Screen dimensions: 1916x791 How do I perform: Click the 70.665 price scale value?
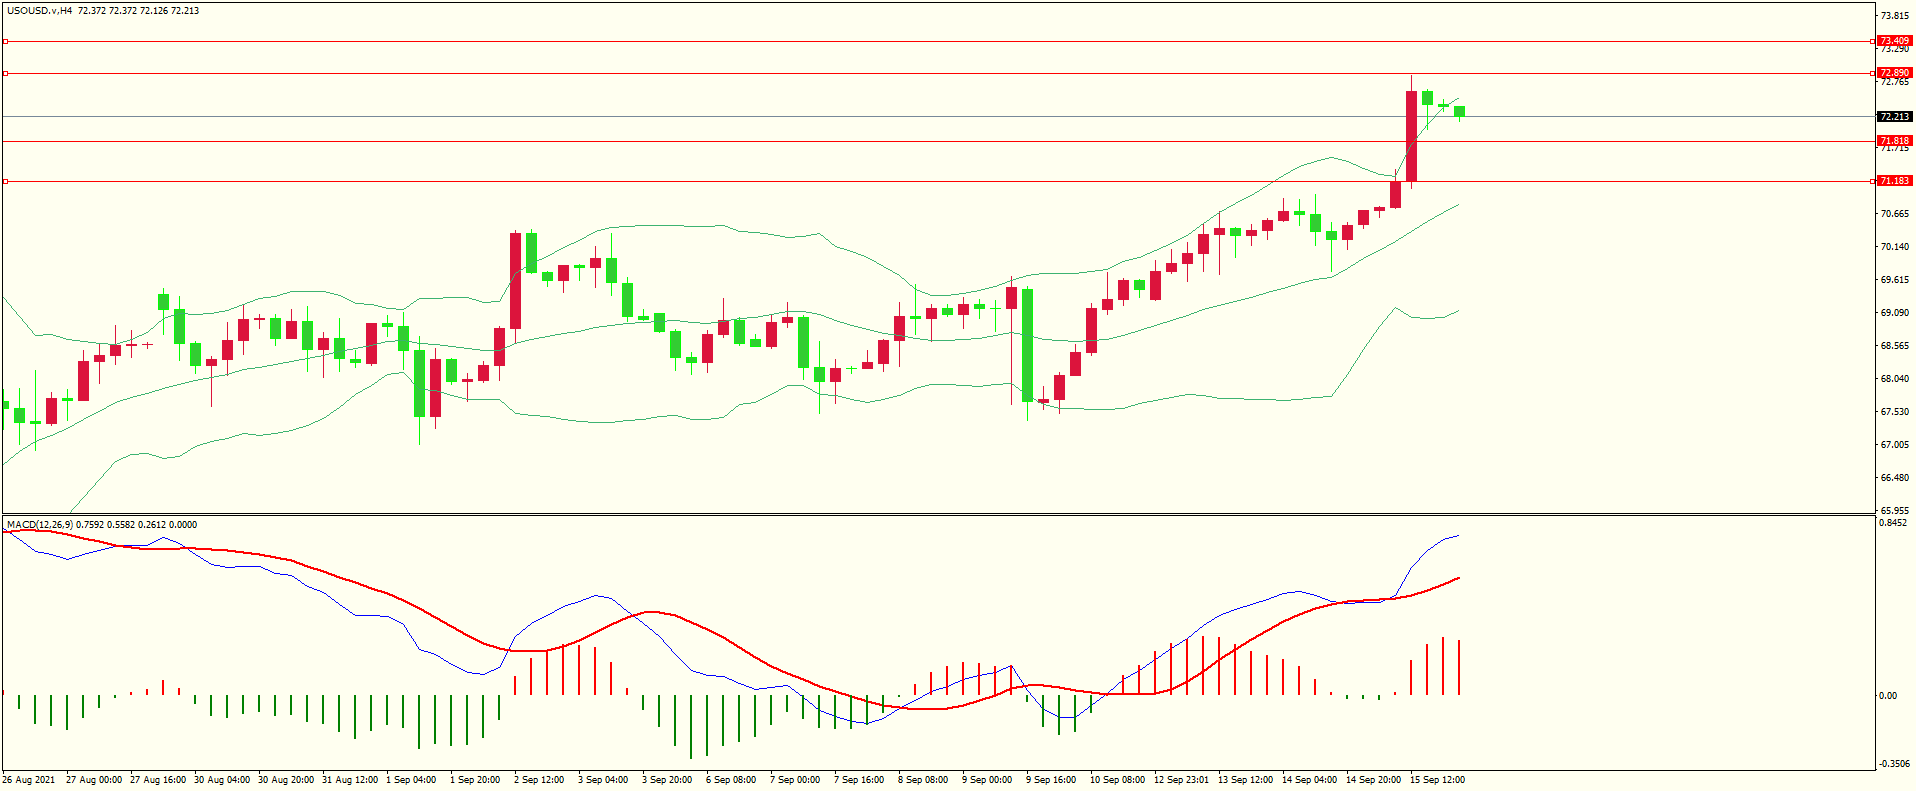[x=1895, y=214]
